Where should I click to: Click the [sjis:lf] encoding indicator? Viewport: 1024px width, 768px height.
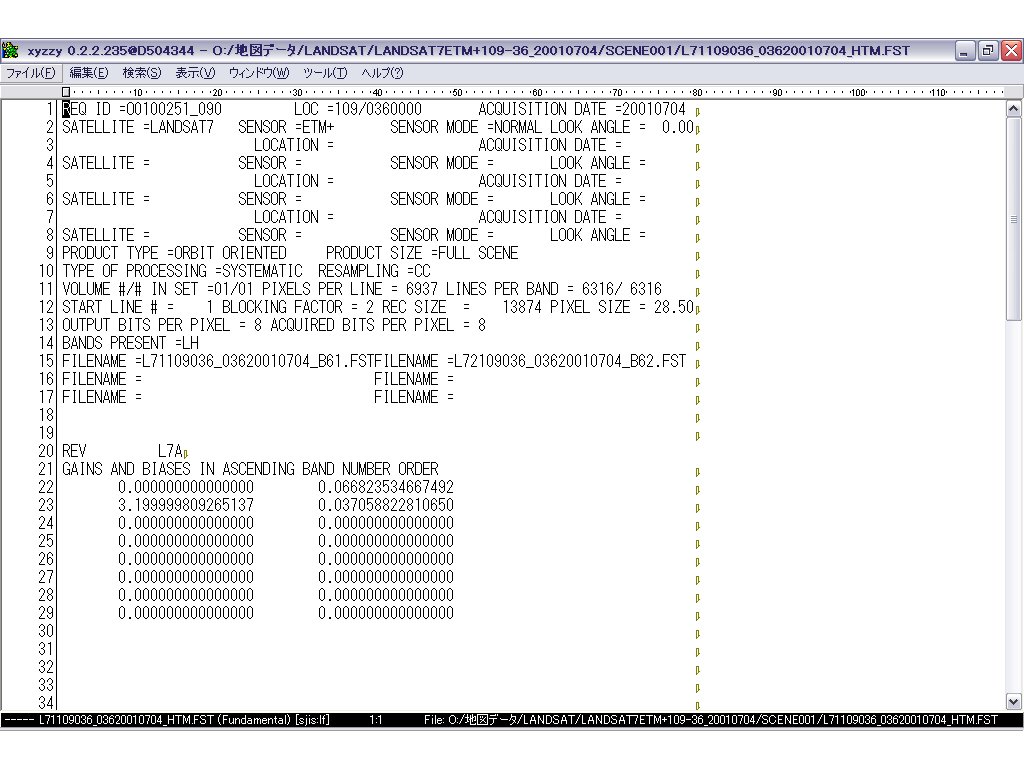(x=312, y=720)
